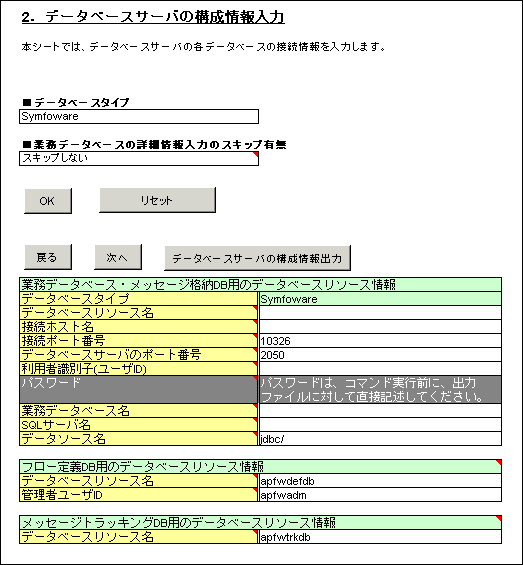Click the 利用者識別子(ユーザID) label cell
523x565 pixels.
tap(139, 369)
